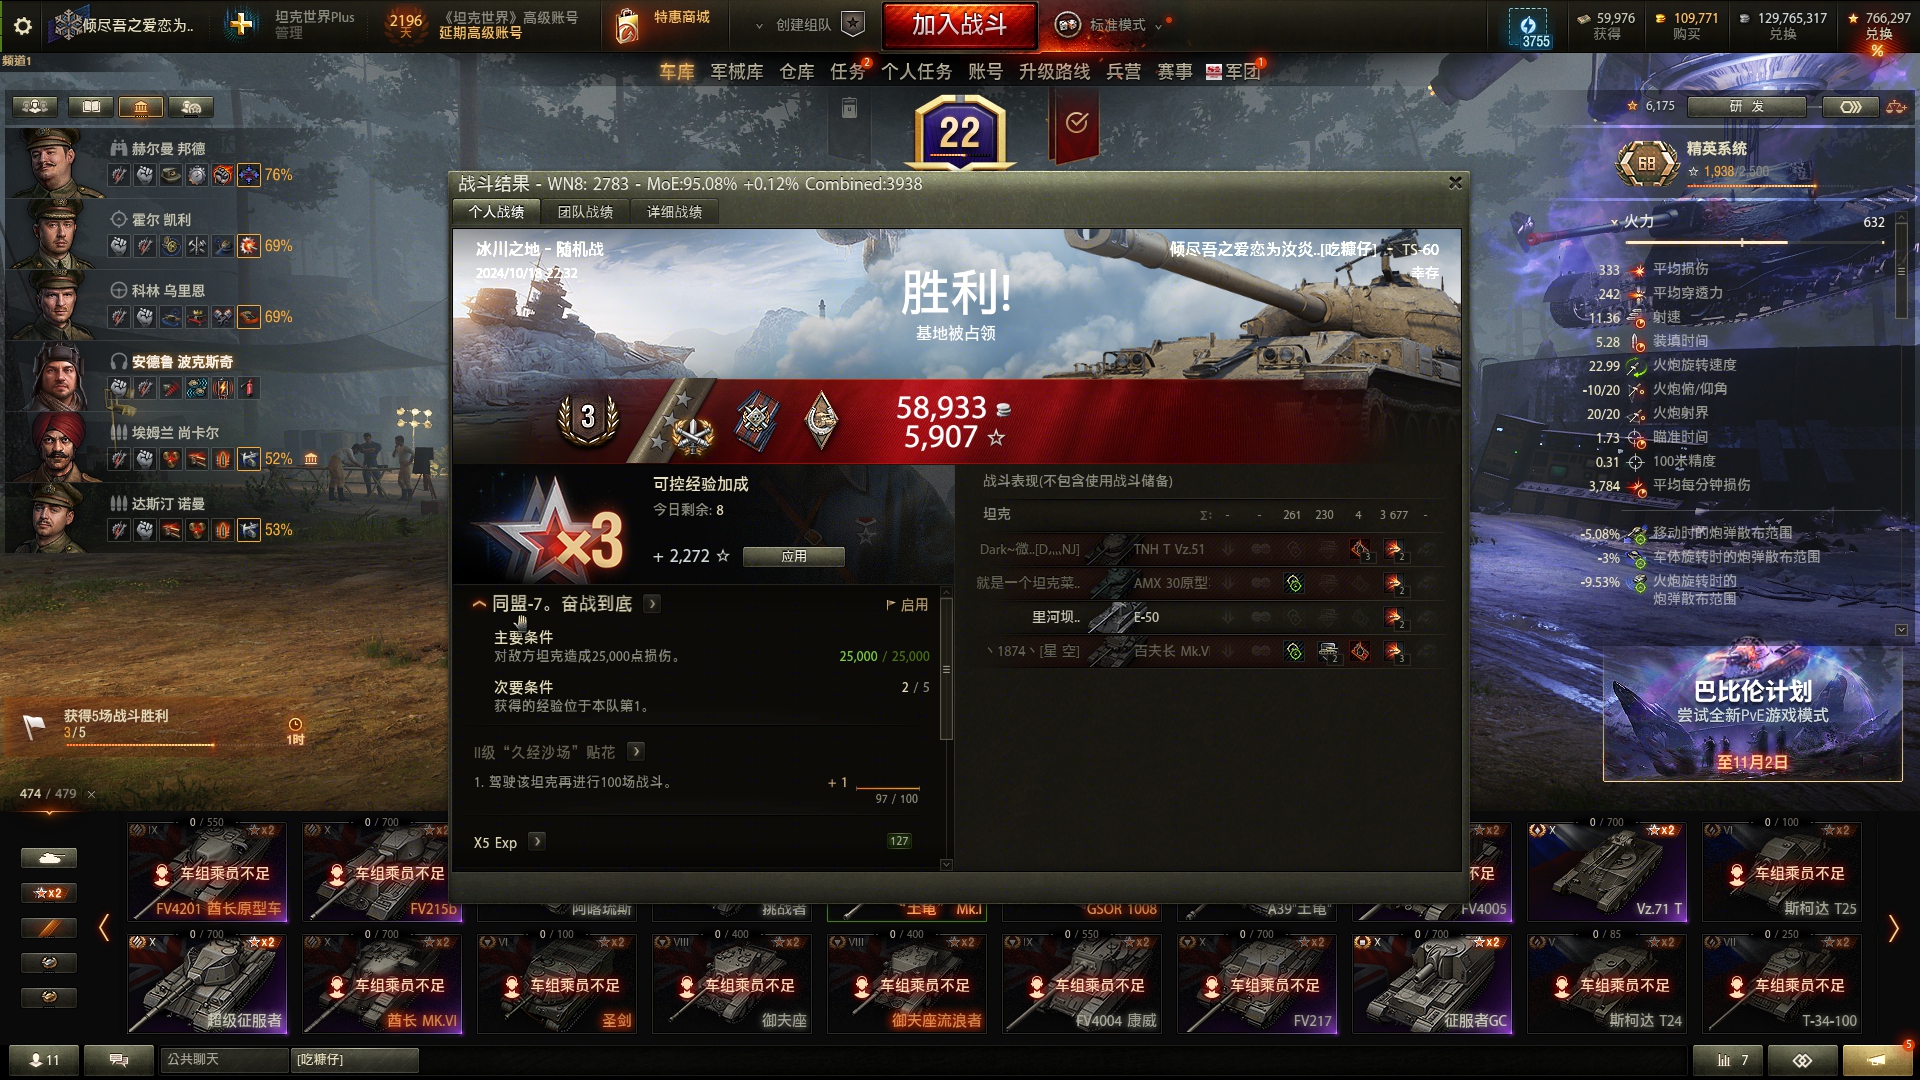
Task: Collapse the 同盟-7 奋战到底 mission section
Action: click(479, 604)
